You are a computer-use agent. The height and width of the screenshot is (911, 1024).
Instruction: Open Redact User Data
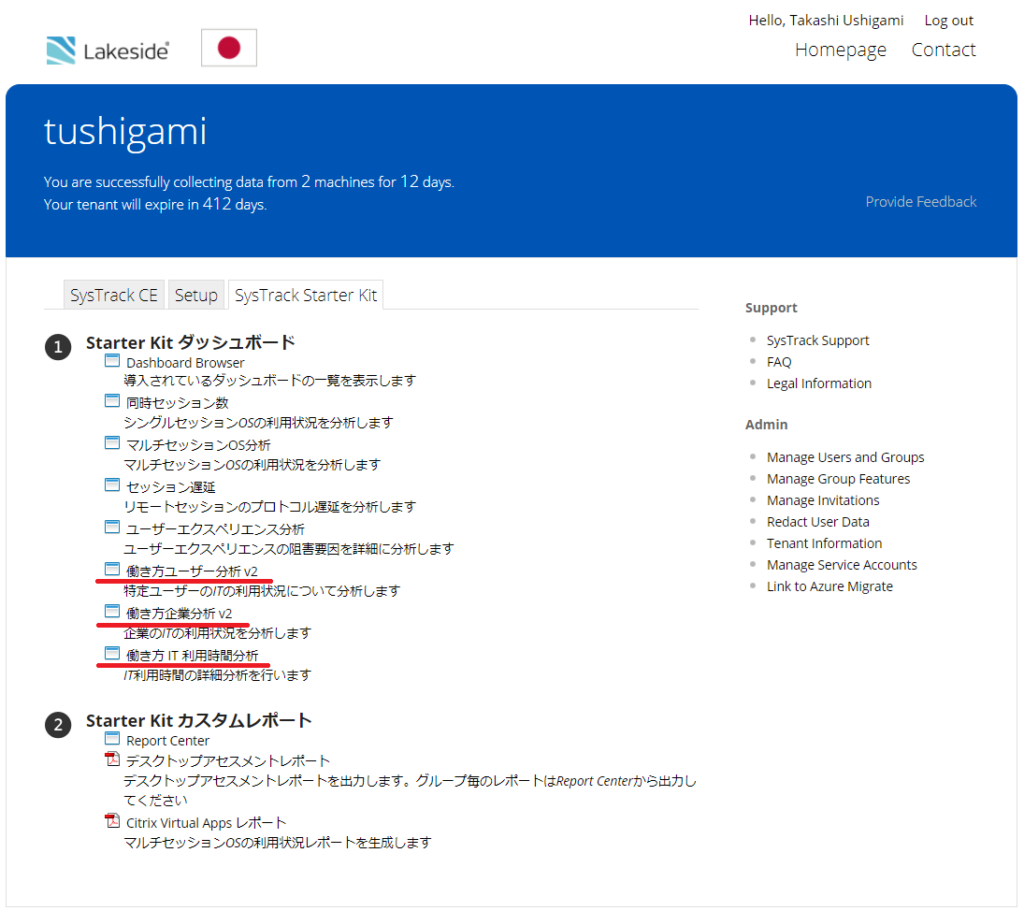click(818, 522)
